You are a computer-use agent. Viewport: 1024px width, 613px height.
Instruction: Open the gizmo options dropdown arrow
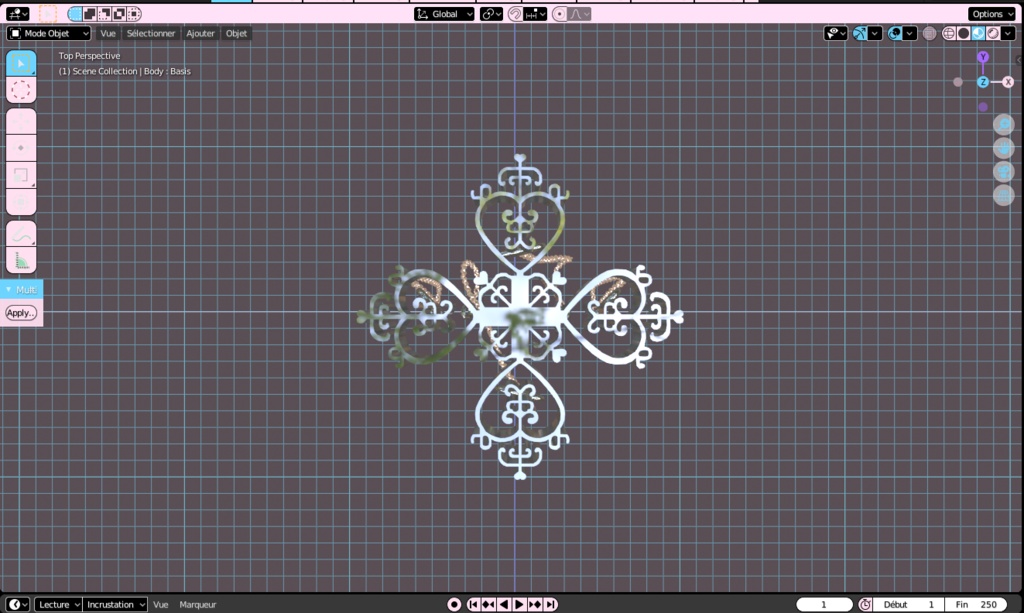pyautogui.click(x=876, y=33)
